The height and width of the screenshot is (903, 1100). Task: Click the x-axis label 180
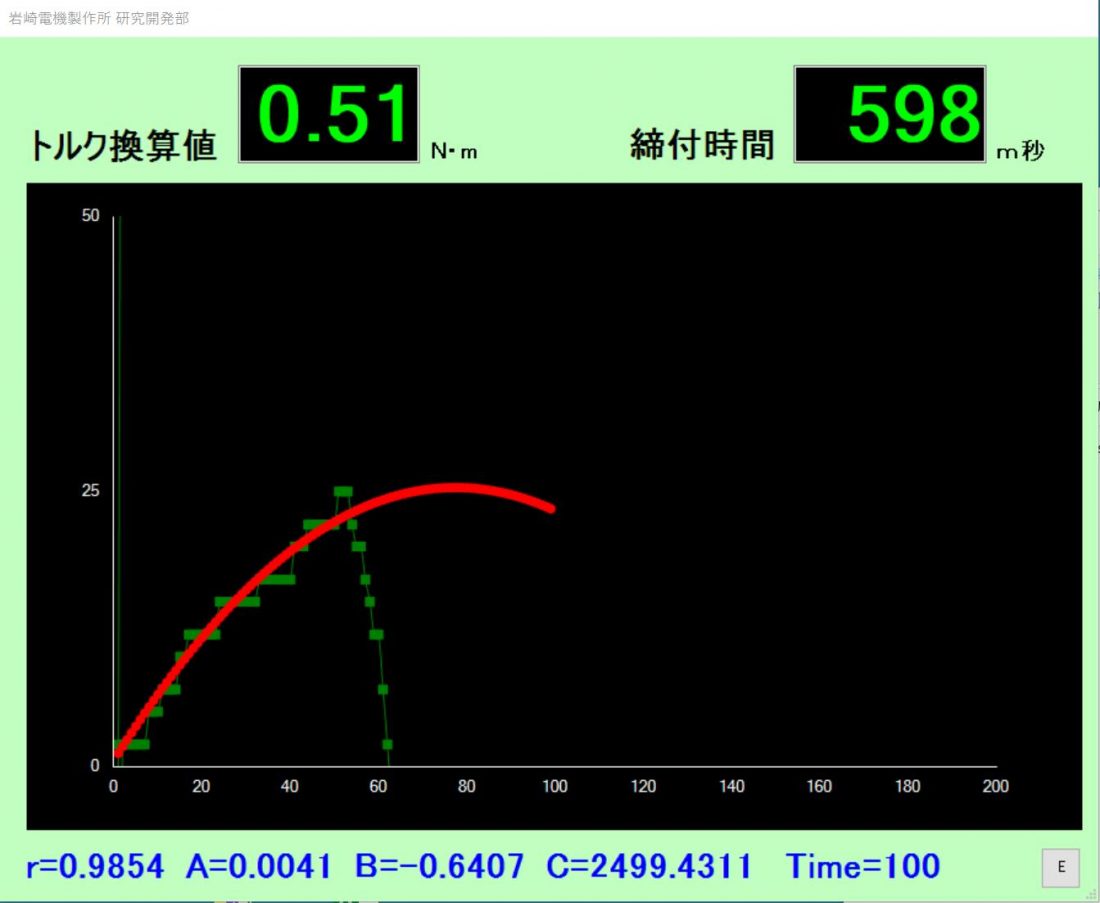[x=907, y=787]
